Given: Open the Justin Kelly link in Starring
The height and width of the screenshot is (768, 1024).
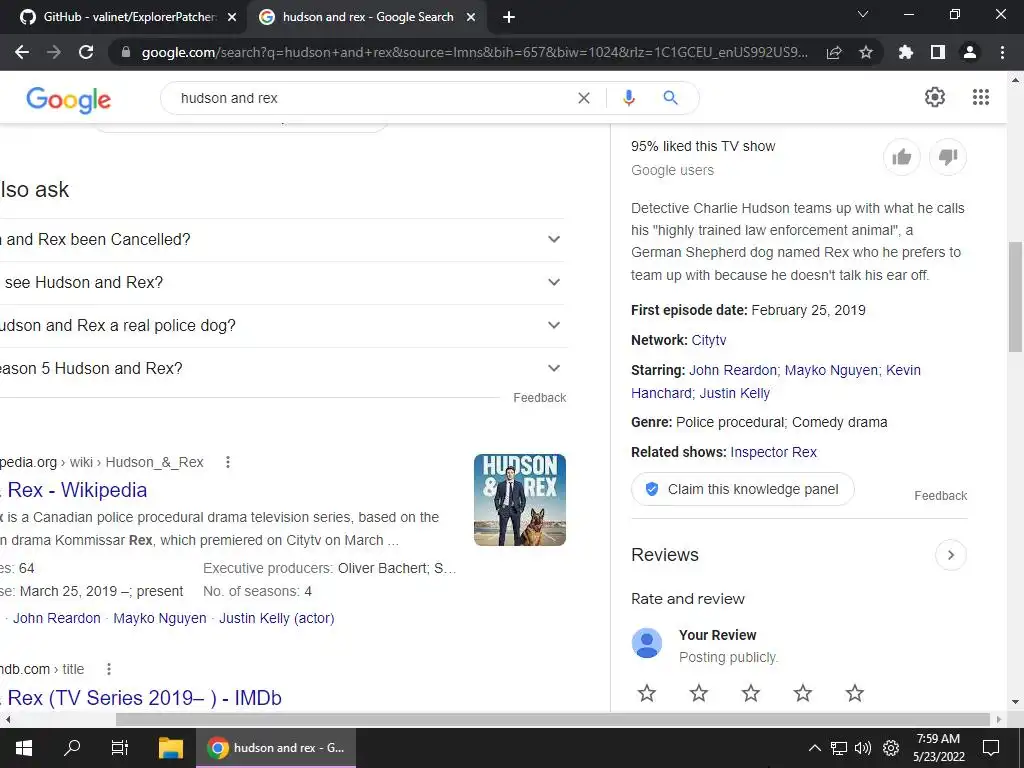Looking at the screenshot, I should 735,393.
